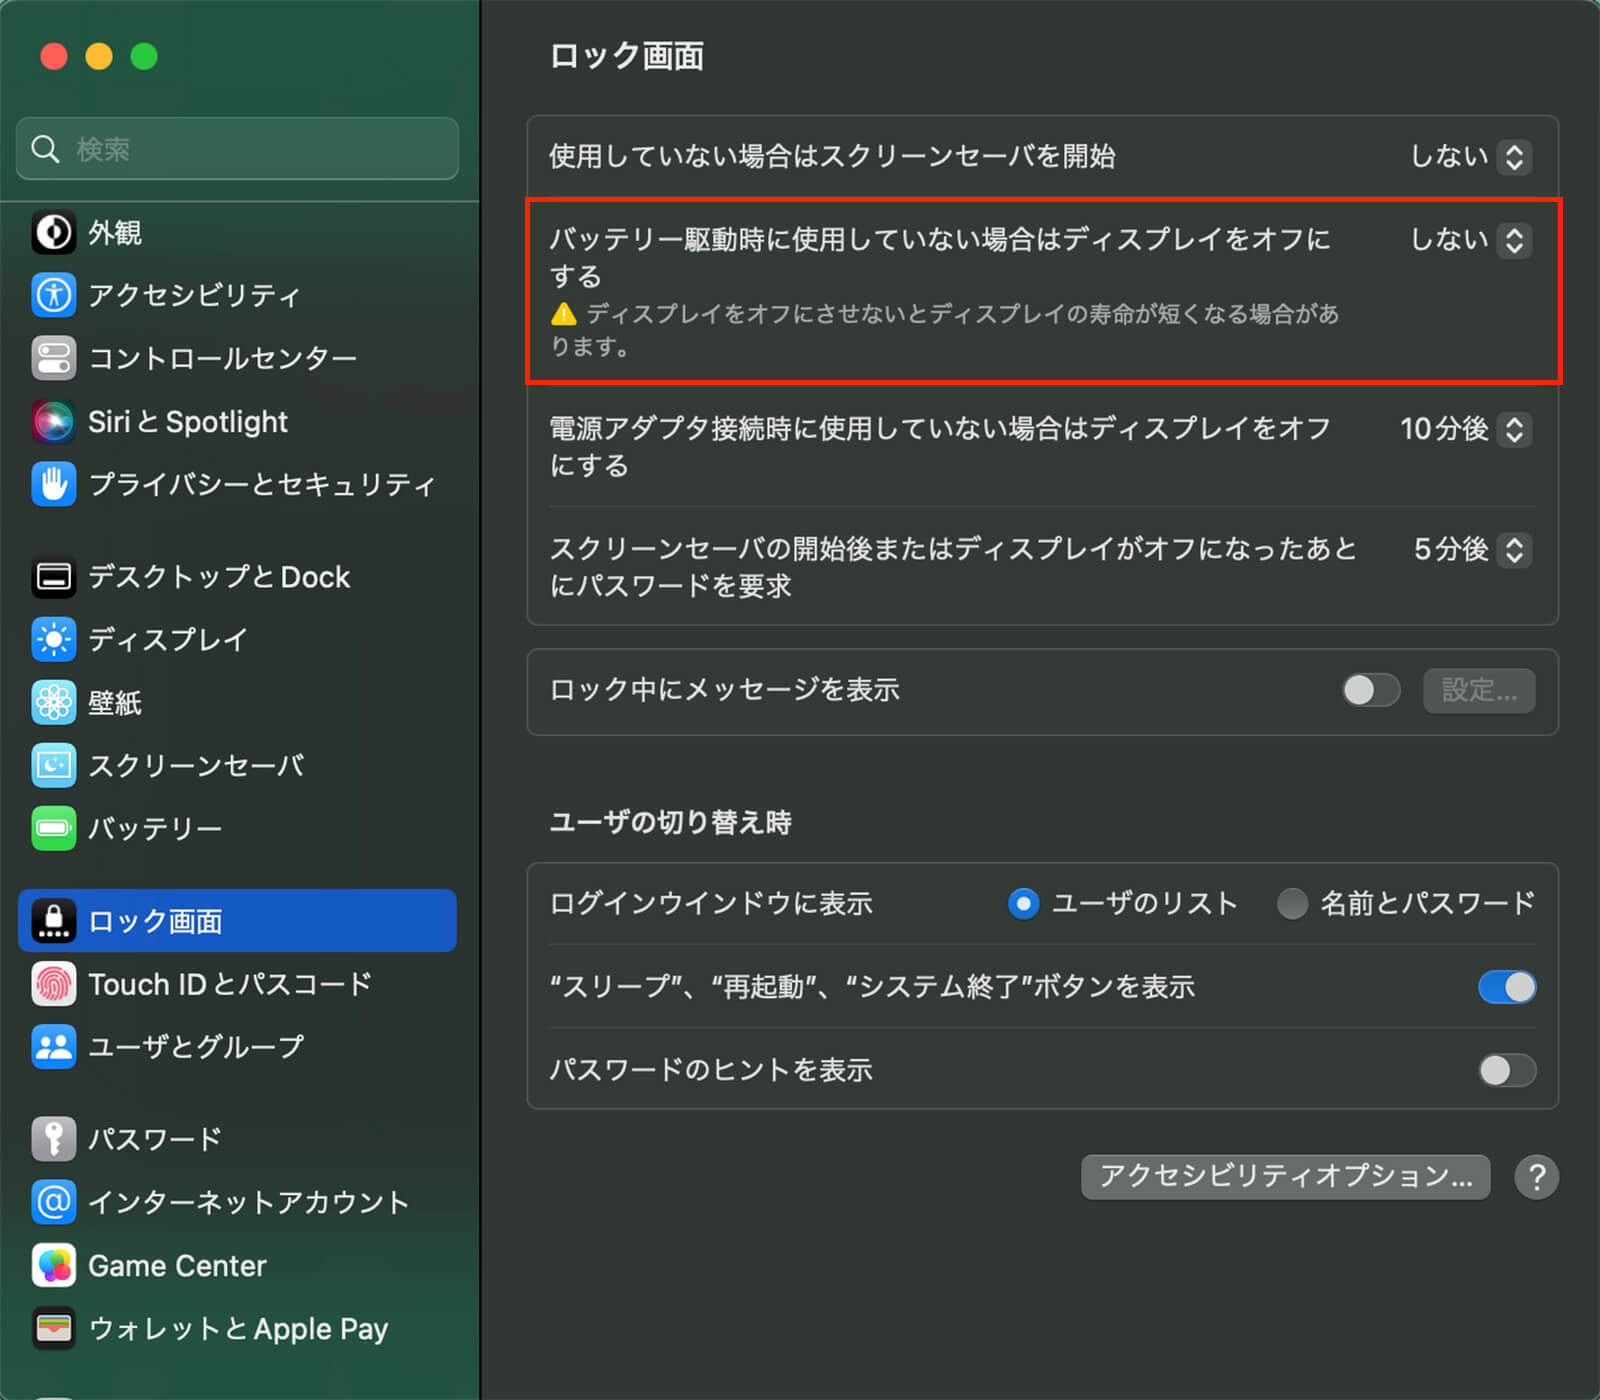Screen dimensions: 1600x1400
Task: Click the ログインウインドウに表示 label
Action: click(711, 904)
